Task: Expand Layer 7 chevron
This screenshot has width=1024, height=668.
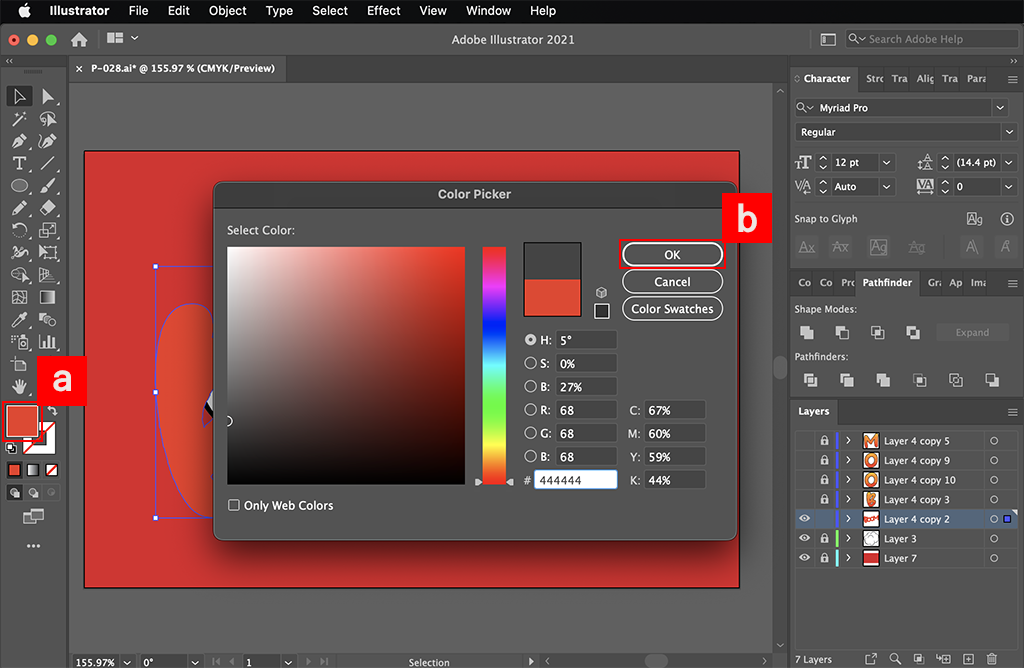Action: [x=848, y=558]
